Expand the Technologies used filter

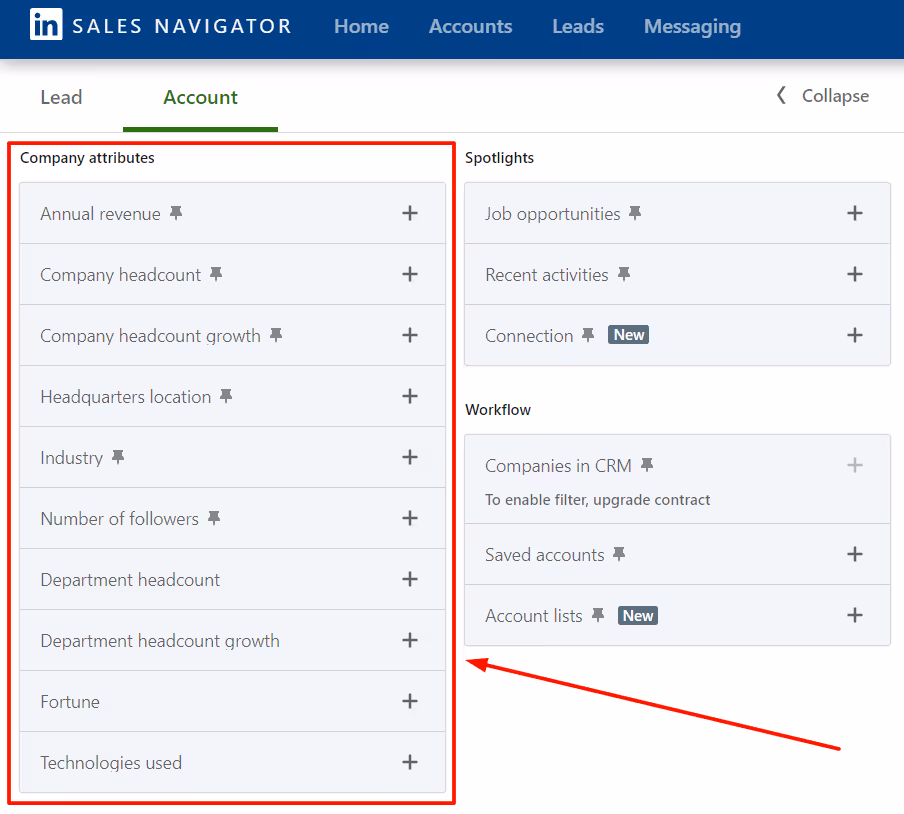[x=410, y=762]
